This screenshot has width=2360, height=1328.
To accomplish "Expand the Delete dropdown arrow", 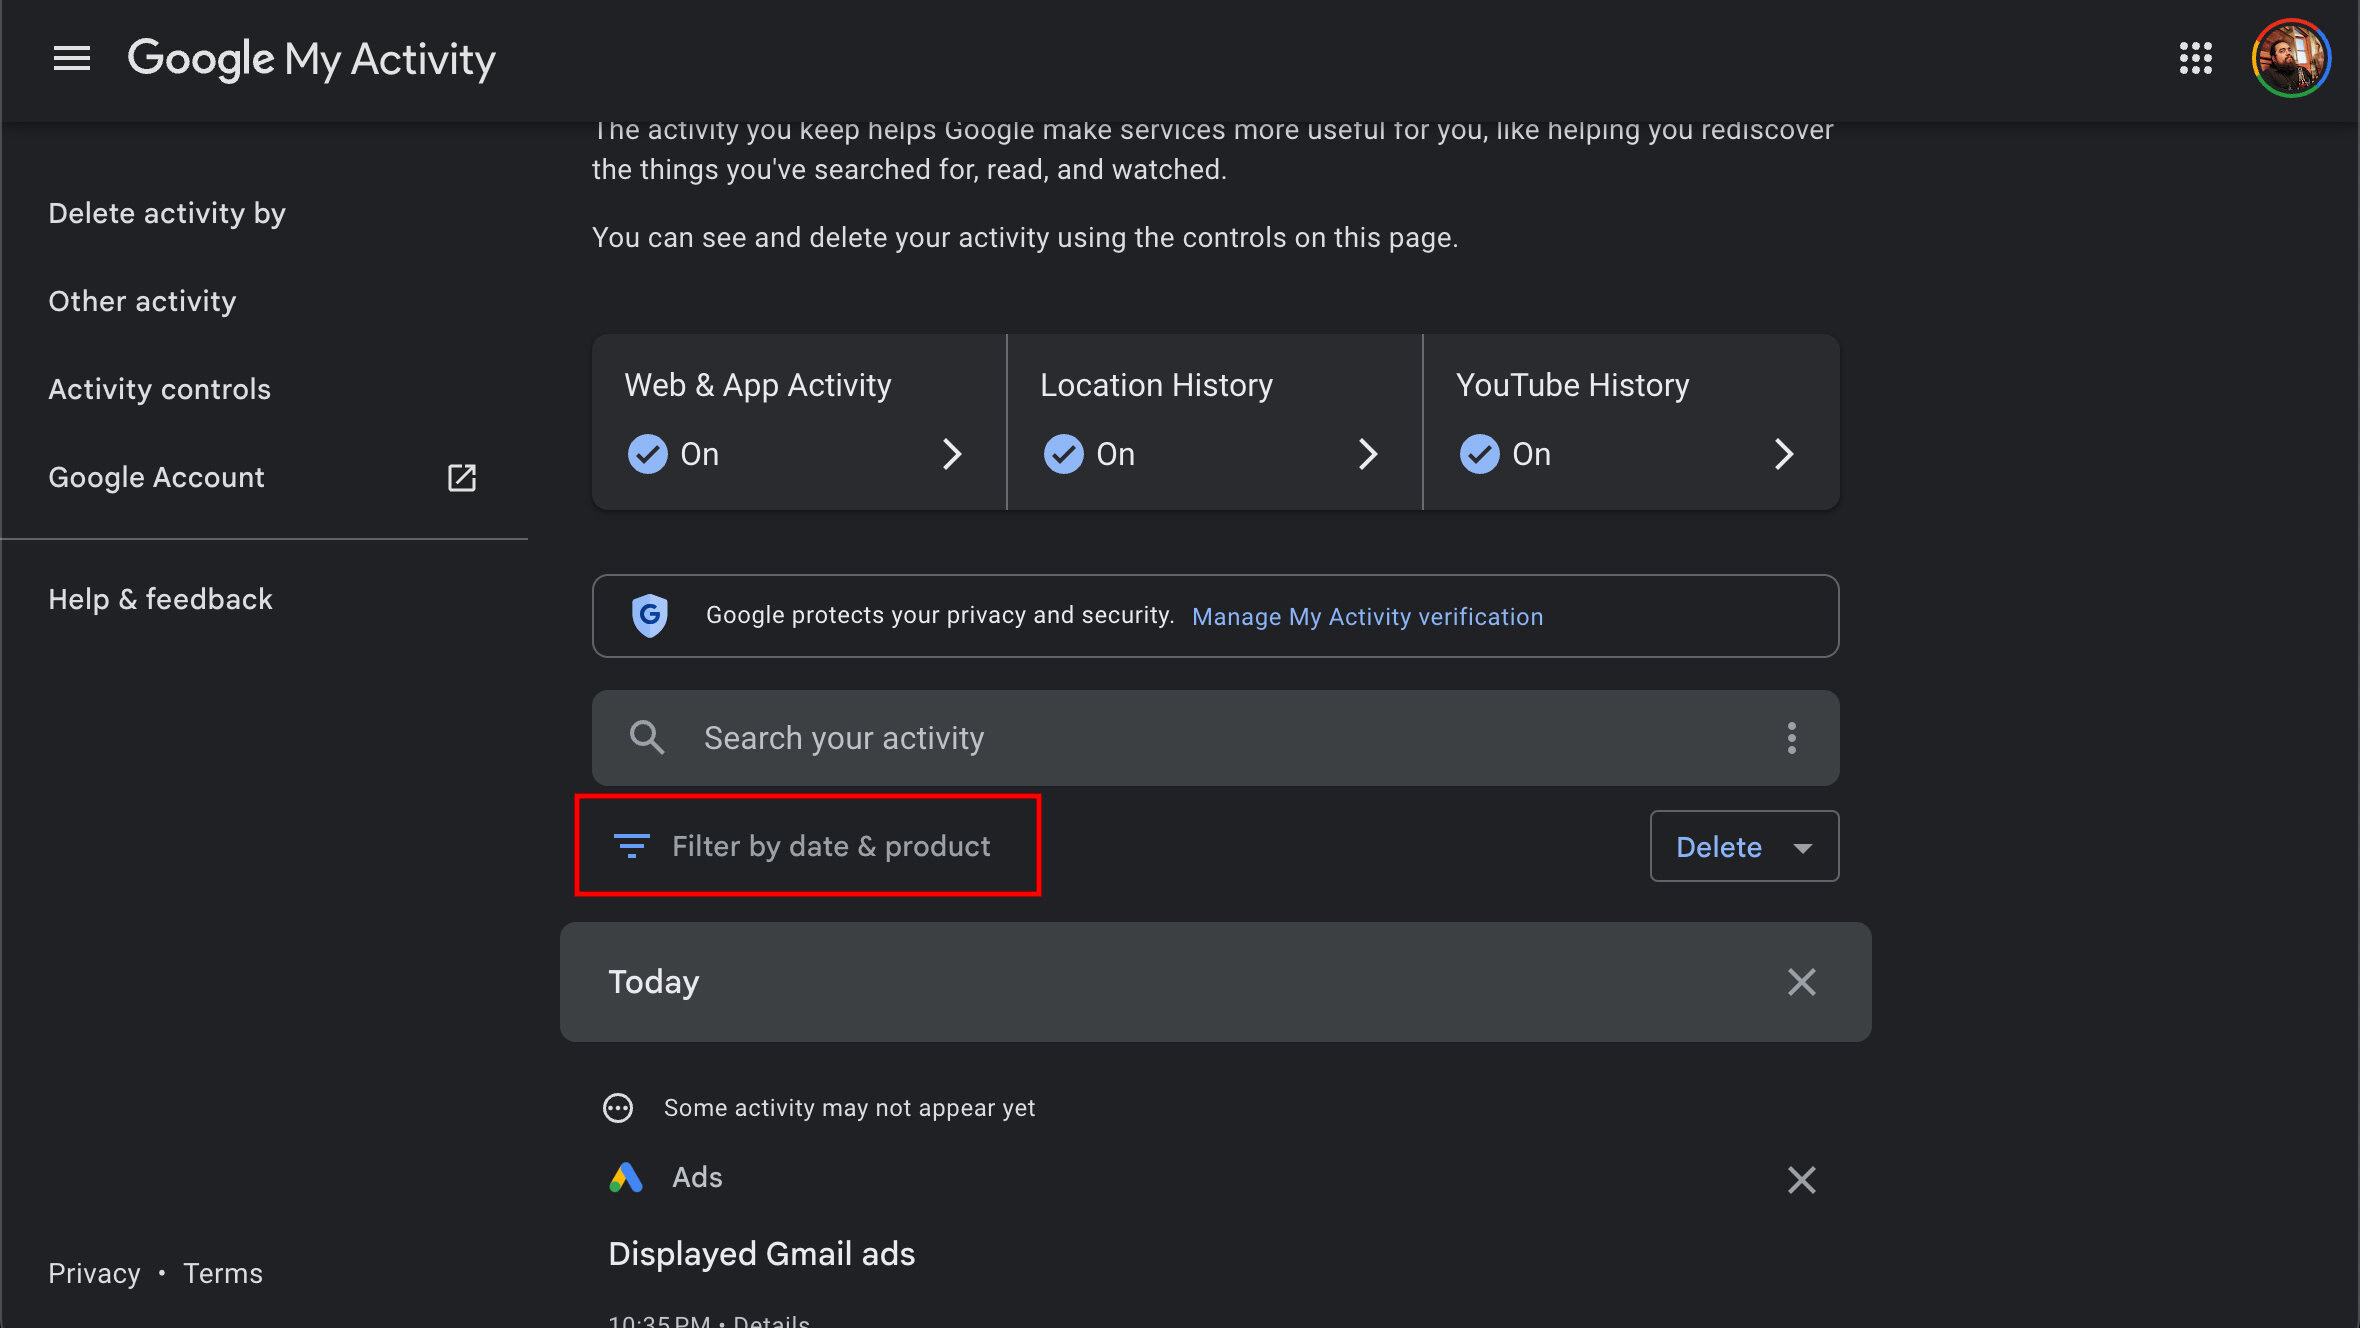I will click(x=1801, y=845).
